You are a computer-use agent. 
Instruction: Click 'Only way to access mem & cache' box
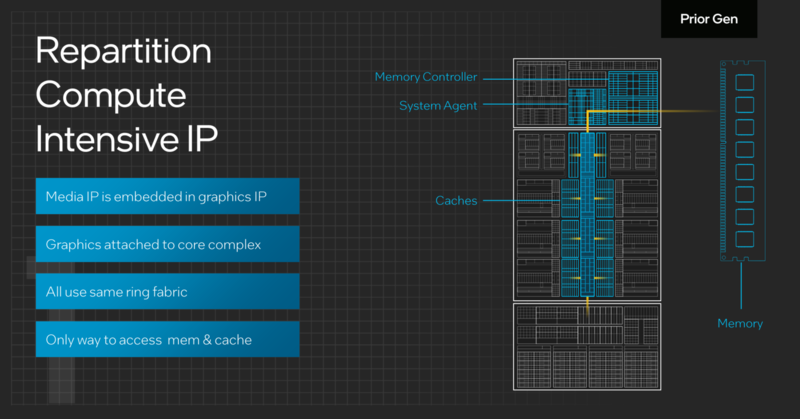pyautogui.click(x=167, y=339)
